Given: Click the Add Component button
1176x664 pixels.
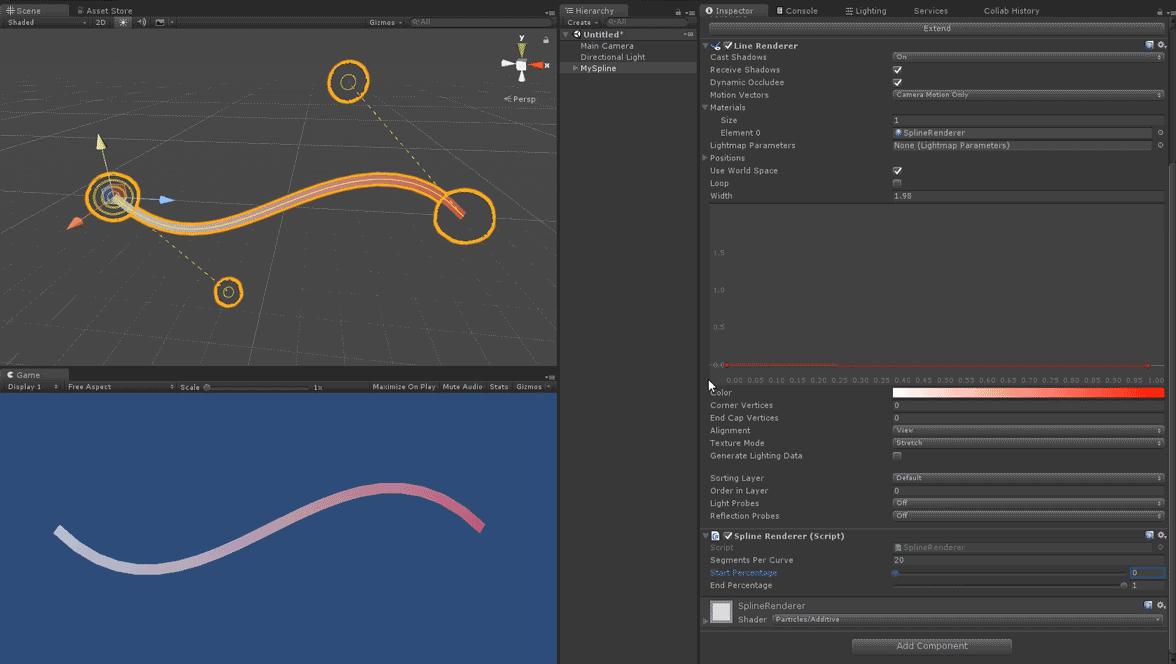Looking at the screenshot, I should [x=931, y=646].
